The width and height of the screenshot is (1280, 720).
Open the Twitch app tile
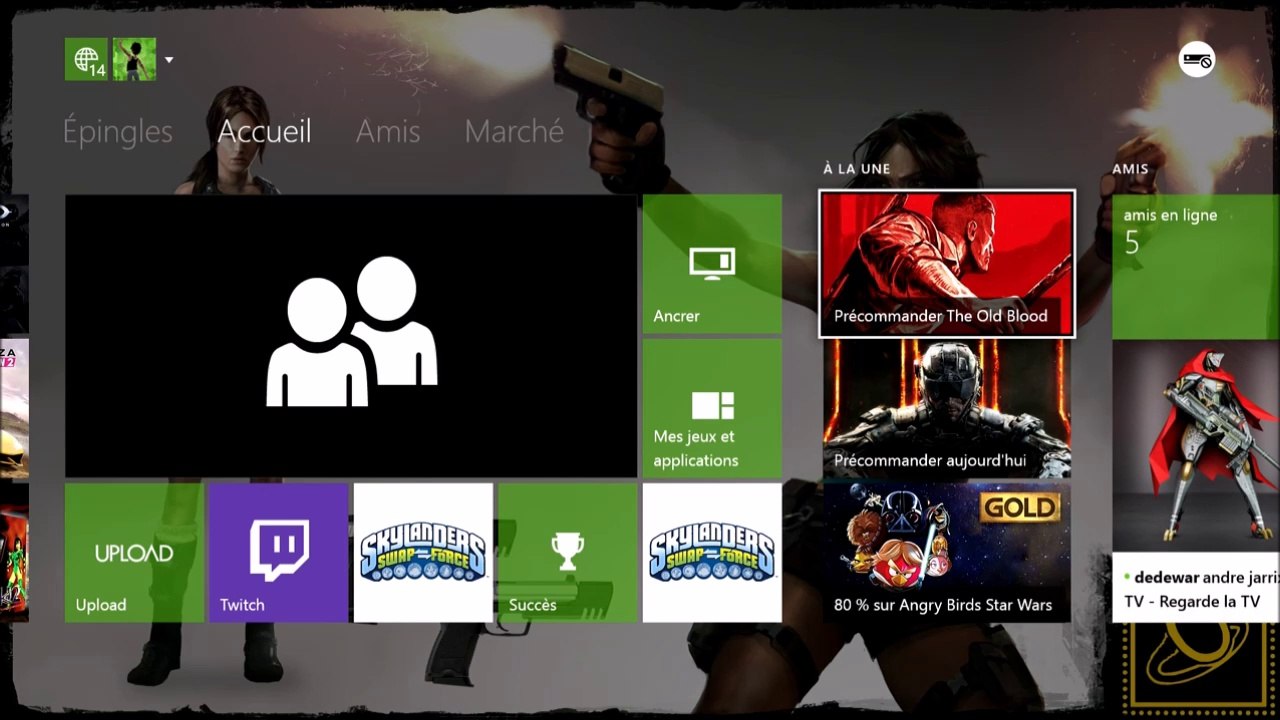point(279,553)
